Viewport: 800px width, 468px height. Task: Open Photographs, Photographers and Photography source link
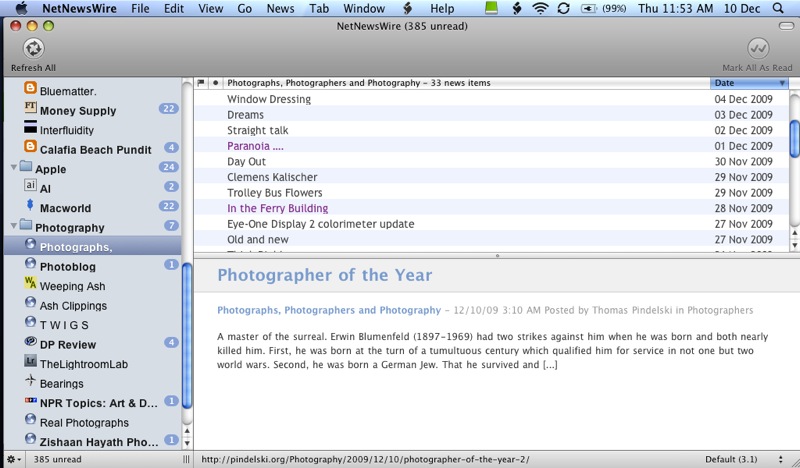[x=329, y=310]
